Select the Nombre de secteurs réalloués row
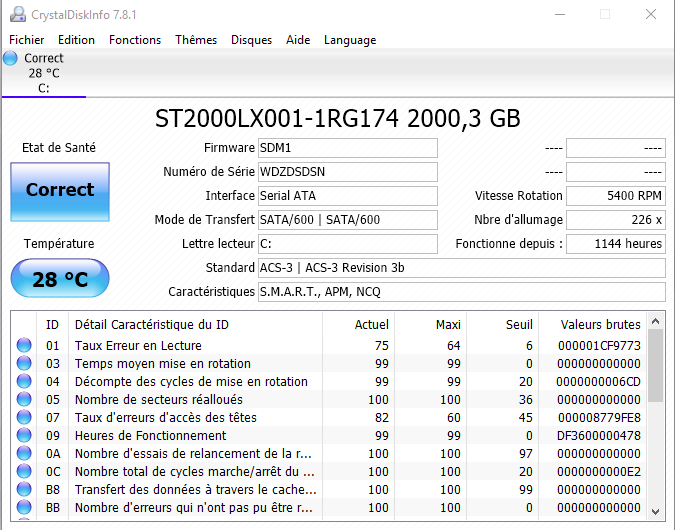675x530 pixels. [329, 400]
